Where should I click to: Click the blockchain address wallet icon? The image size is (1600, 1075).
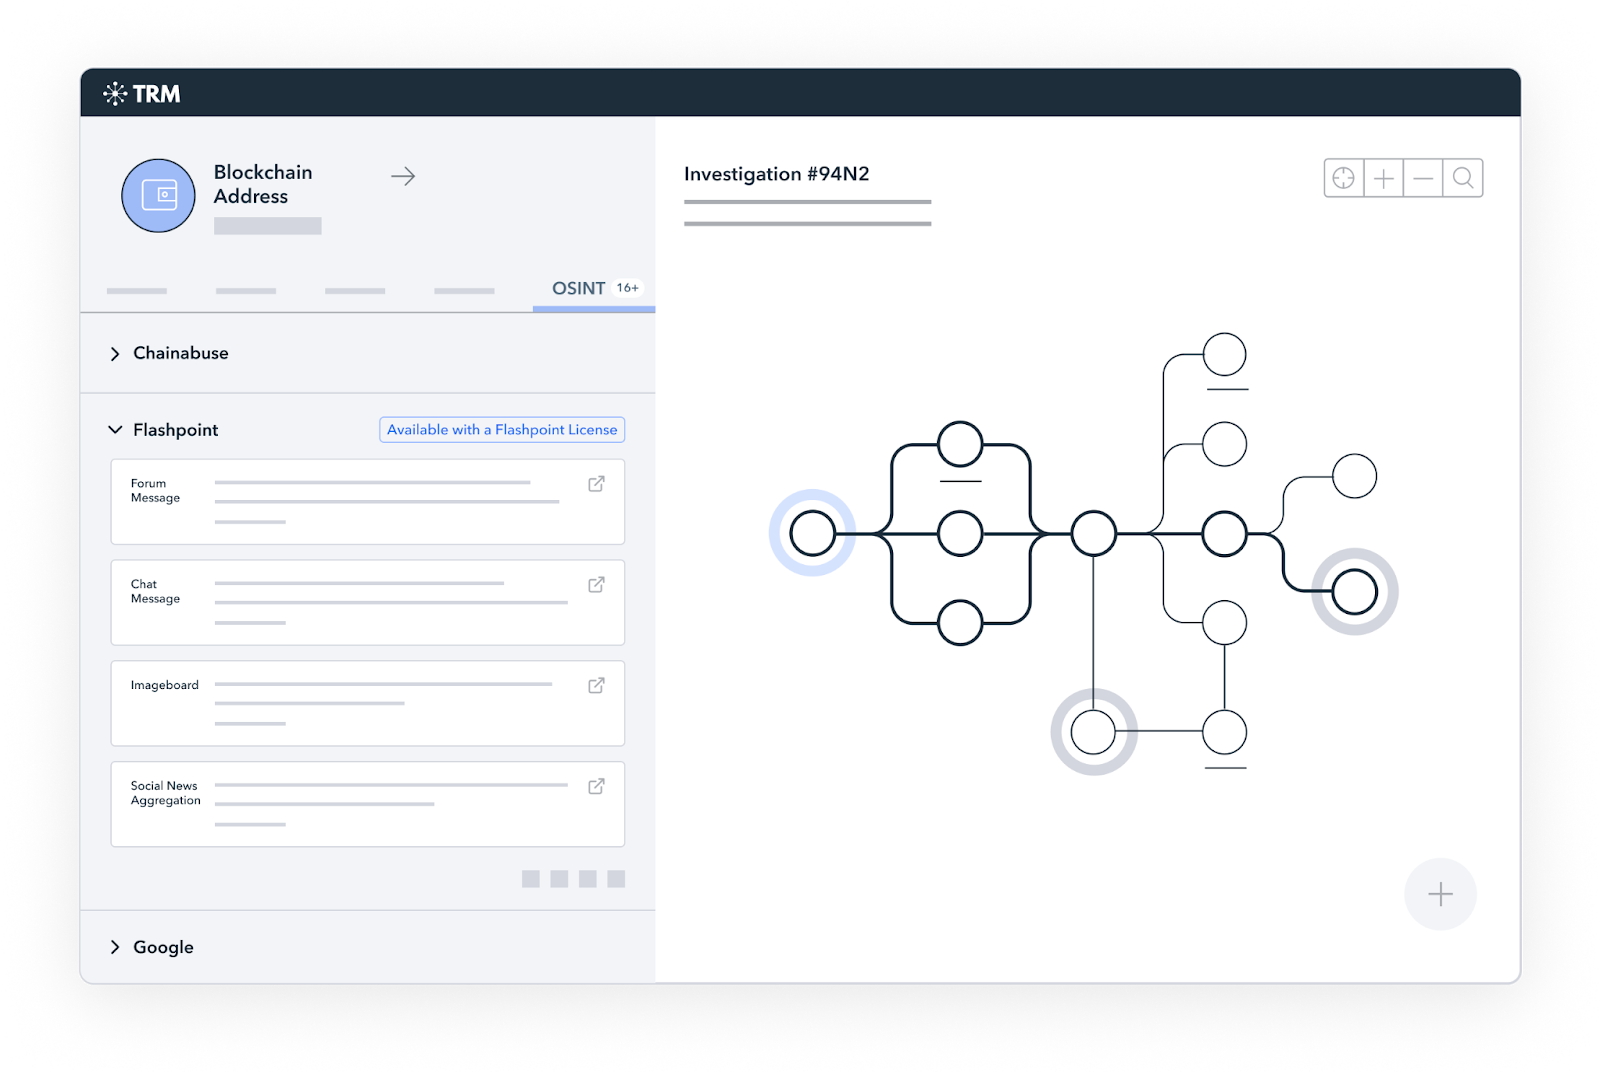pyautogui.click(x=158, y=195)
